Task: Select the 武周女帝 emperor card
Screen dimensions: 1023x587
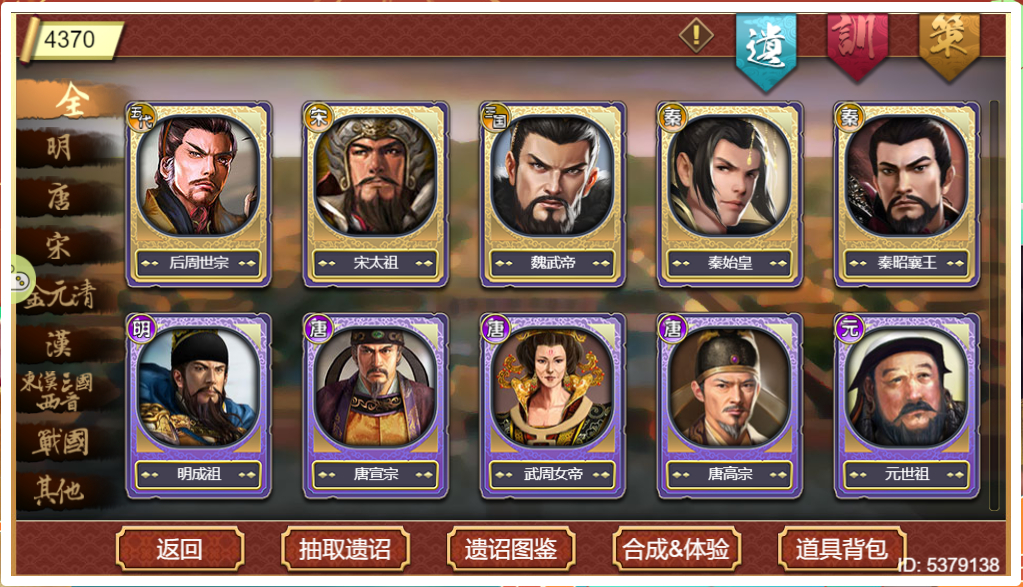Action: (553, 406)
